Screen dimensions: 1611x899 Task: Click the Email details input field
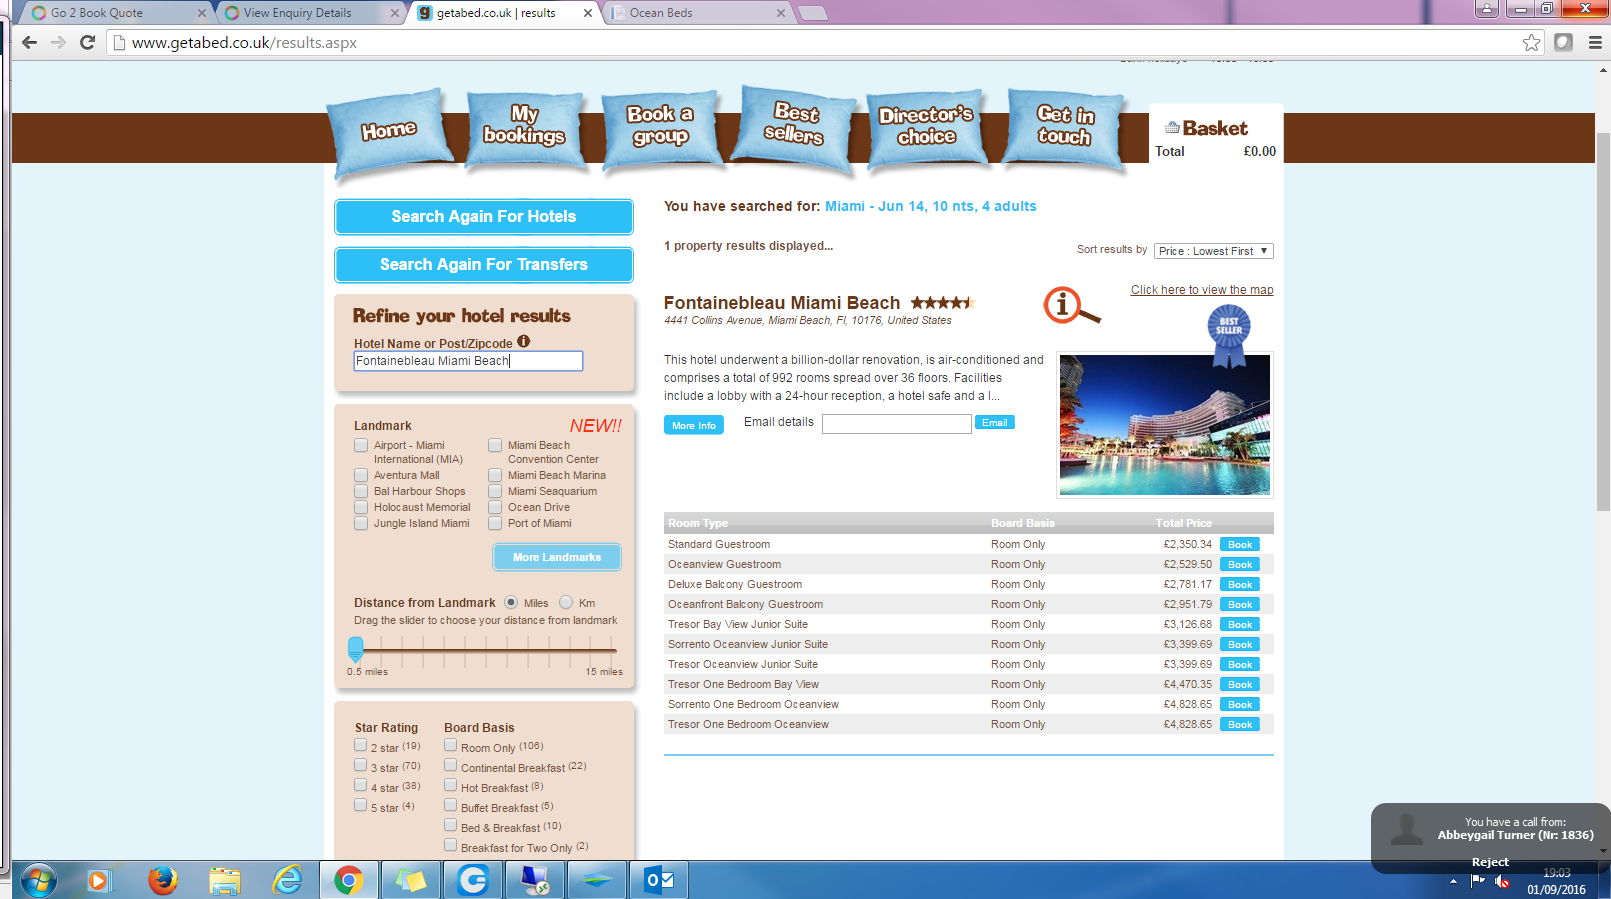tap(897, 424)
